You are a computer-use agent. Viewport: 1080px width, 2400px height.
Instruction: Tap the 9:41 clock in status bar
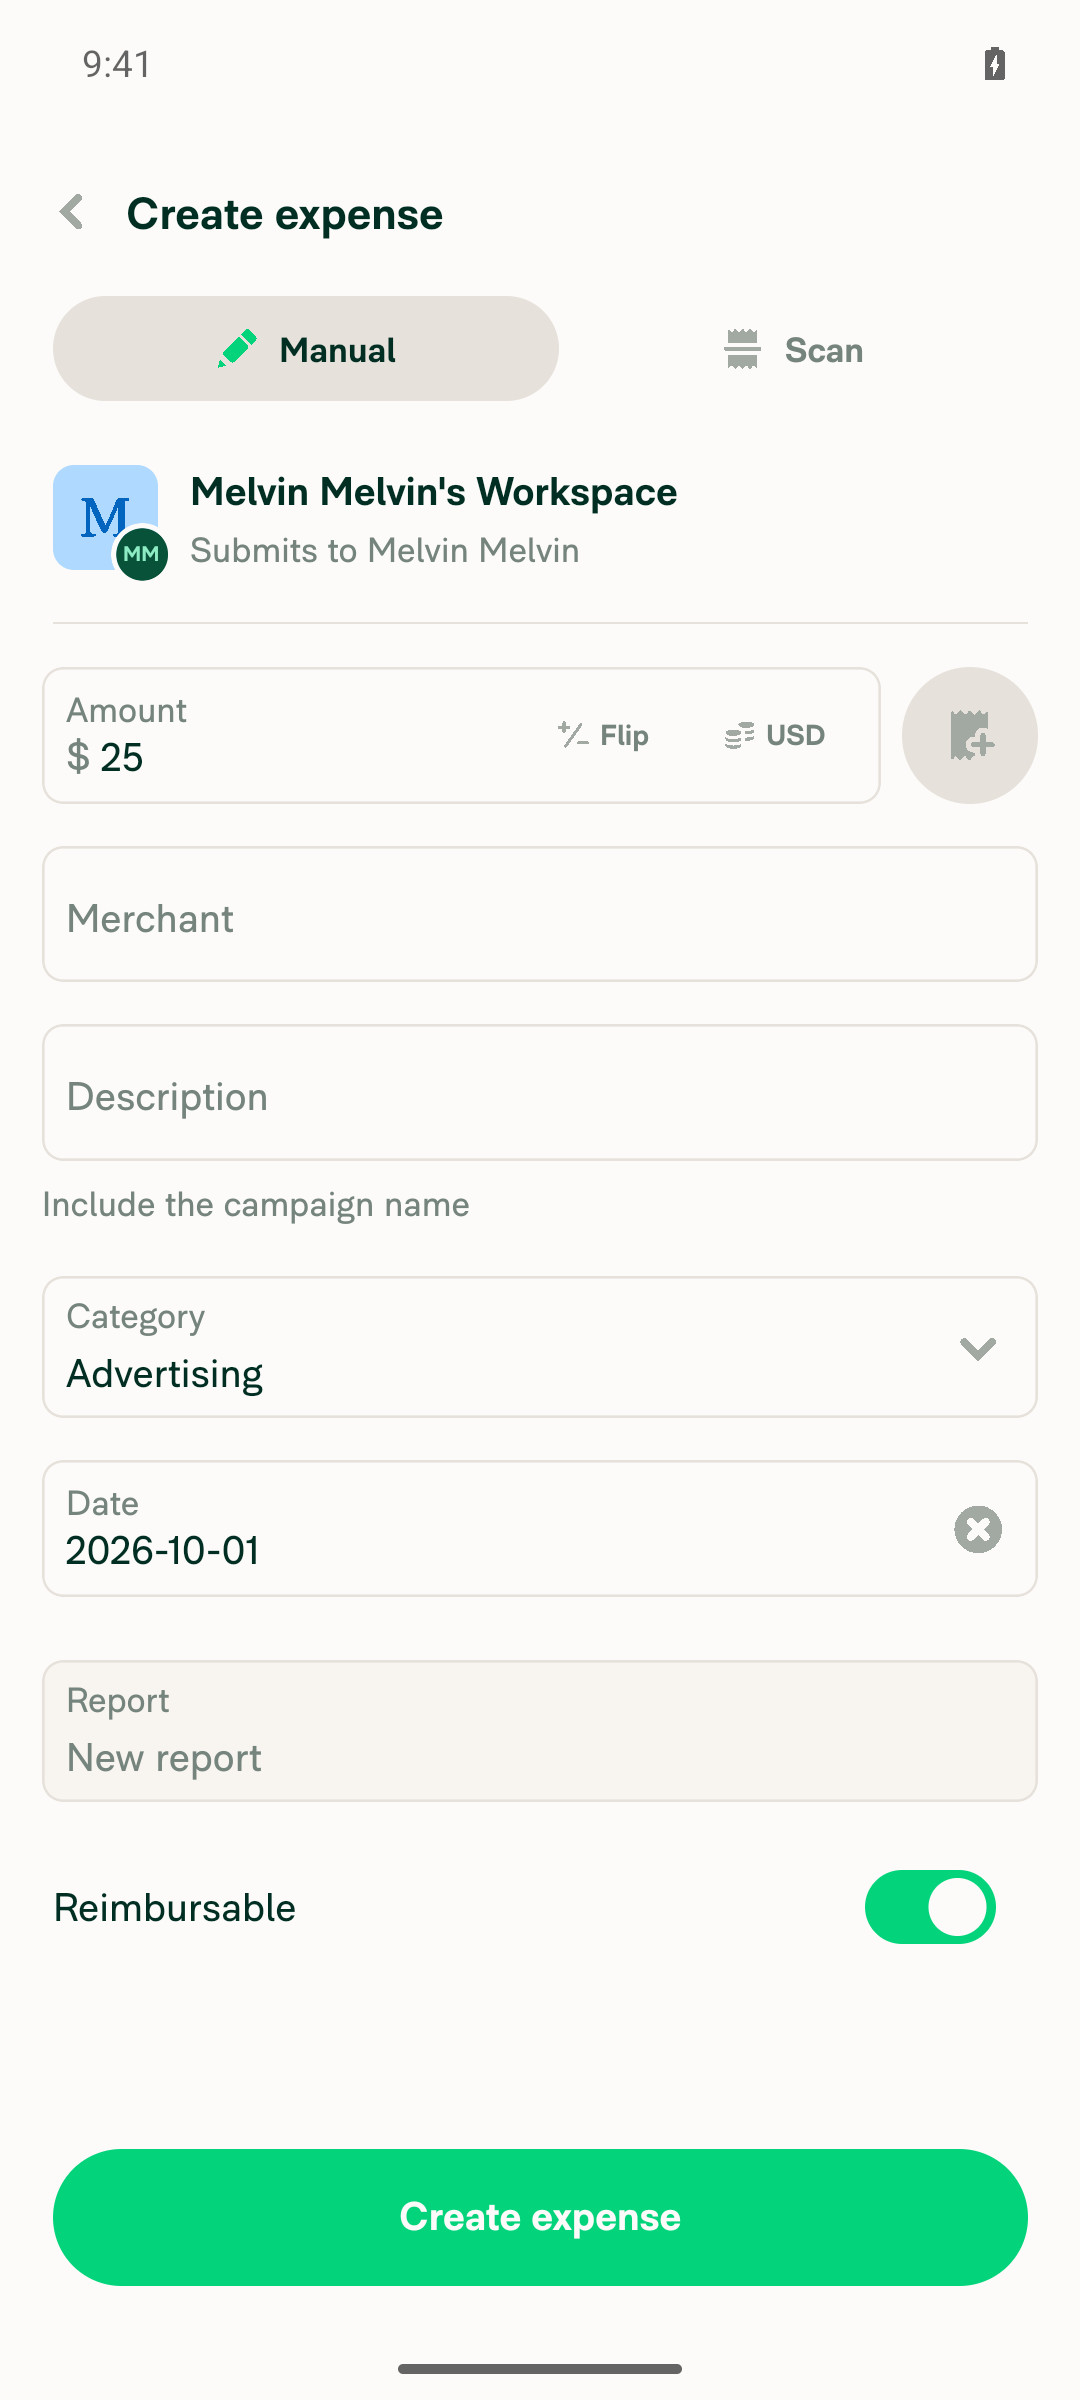[x=117, y=64]
